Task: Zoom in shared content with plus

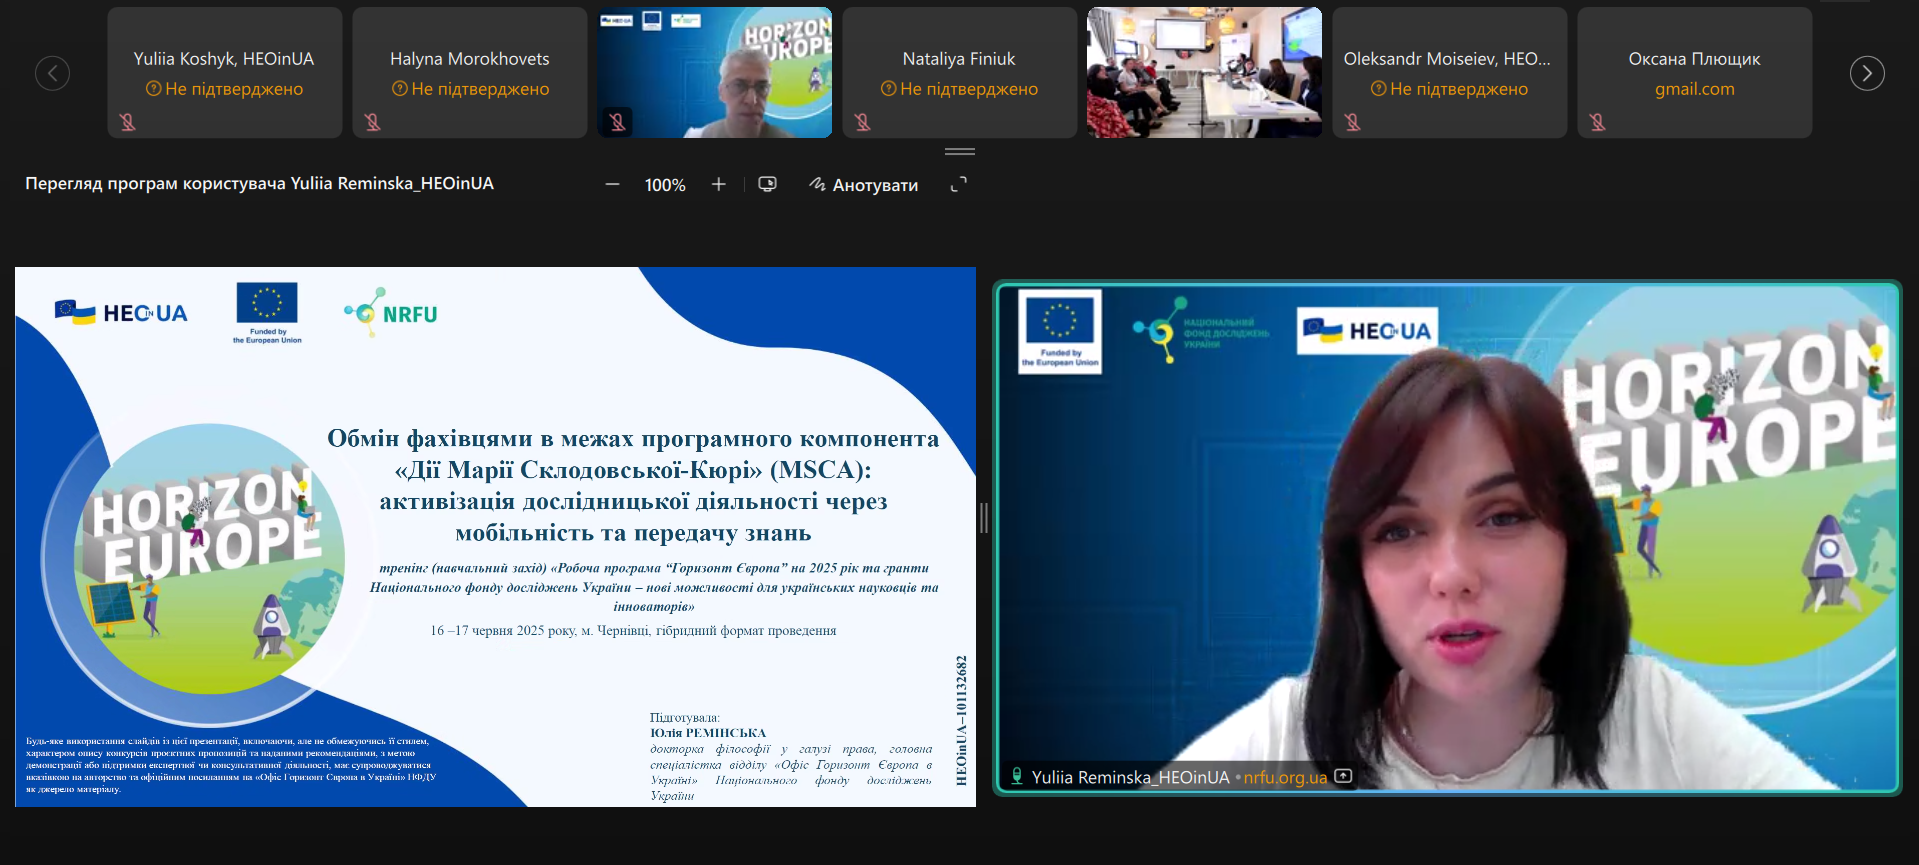Action: [x=718, y=184]
